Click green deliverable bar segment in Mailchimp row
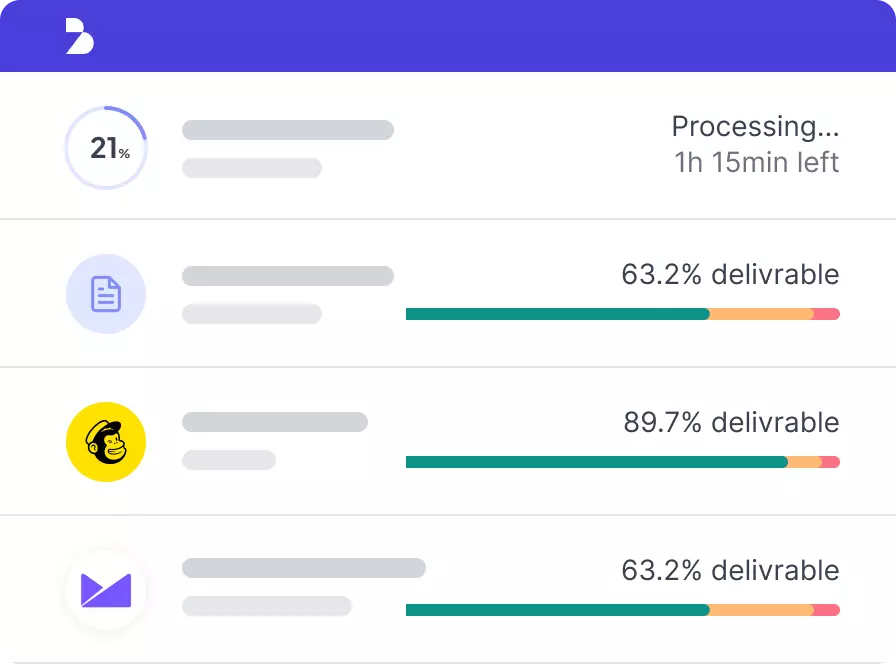This screenshot has width=896, height=664. [x=597, y=462]
